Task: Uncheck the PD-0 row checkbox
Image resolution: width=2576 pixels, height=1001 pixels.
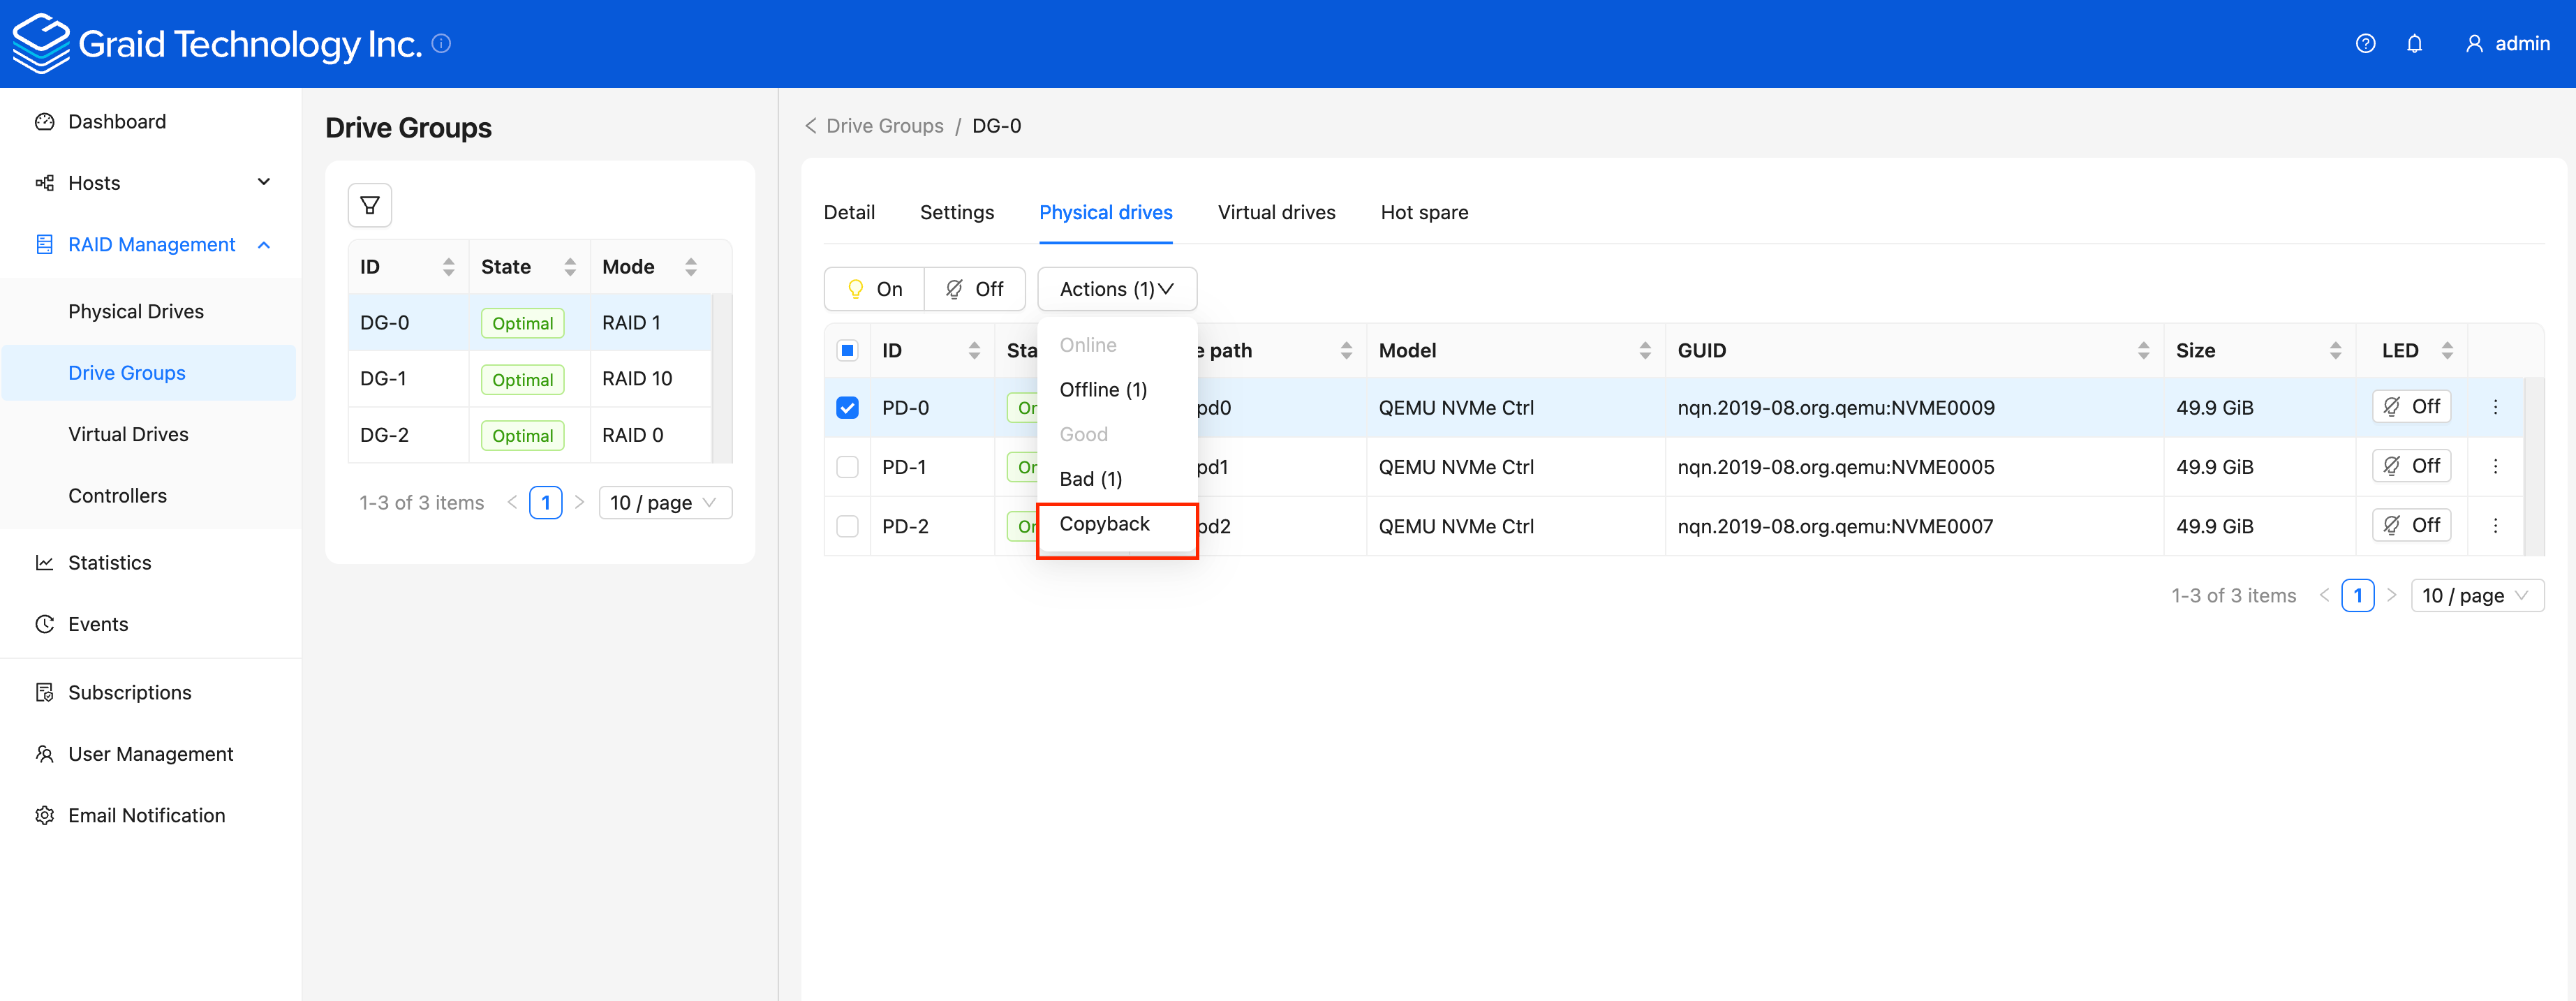Action: pyautogui.click(x=847, y=407)
